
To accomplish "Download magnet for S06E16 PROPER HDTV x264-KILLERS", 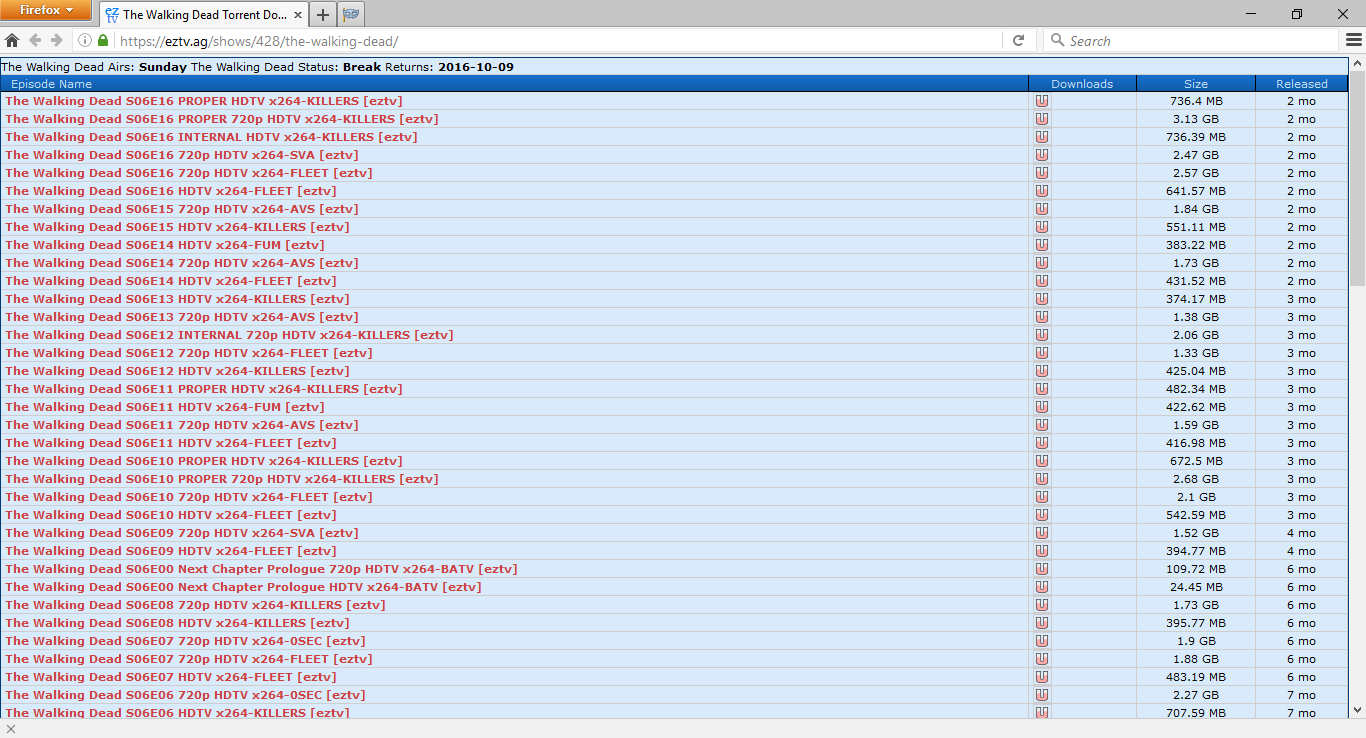I will [1042, 100].
